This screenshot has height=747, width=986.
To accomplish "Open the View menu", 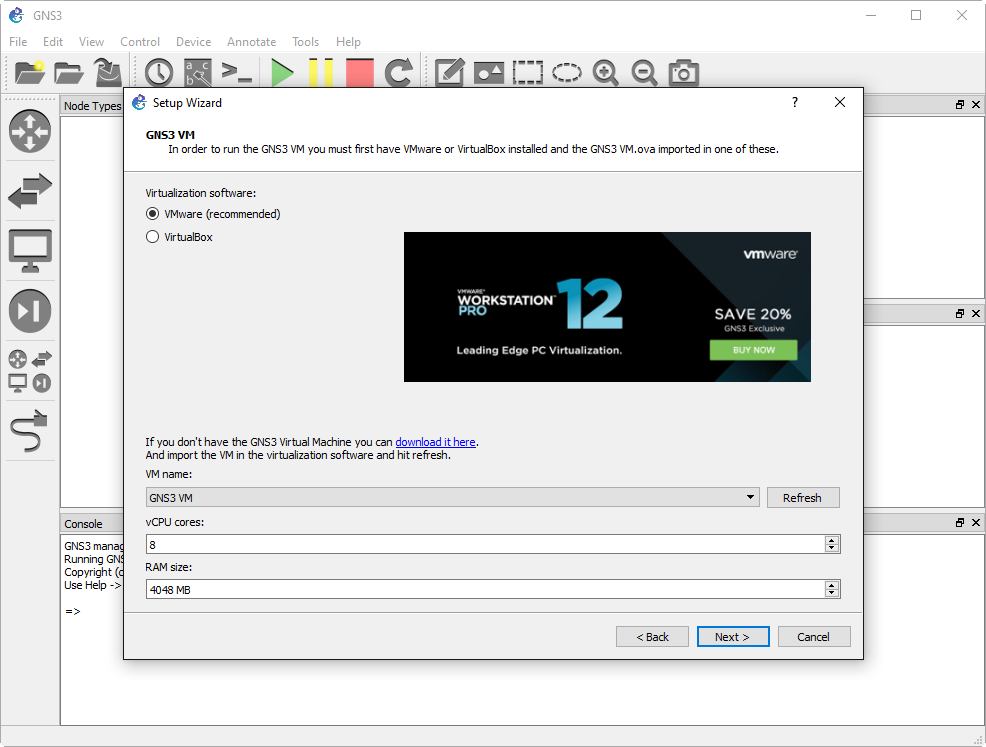I will coord(91,42).
